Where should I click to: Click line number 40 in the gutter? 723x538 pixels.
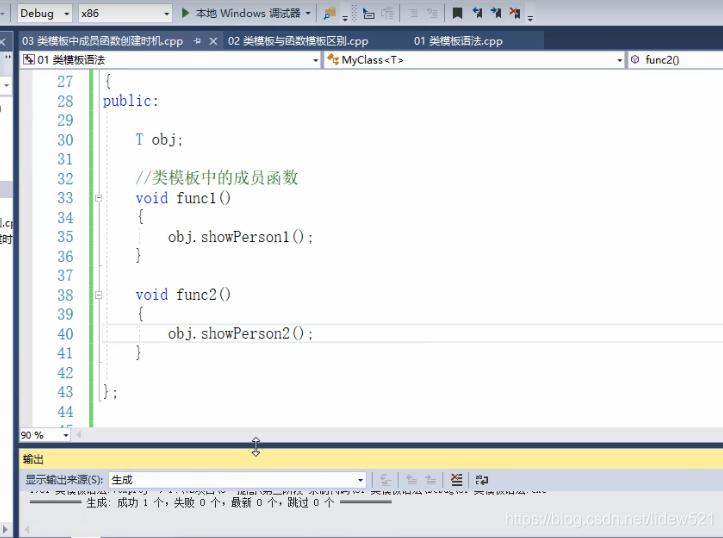point(65,334)
